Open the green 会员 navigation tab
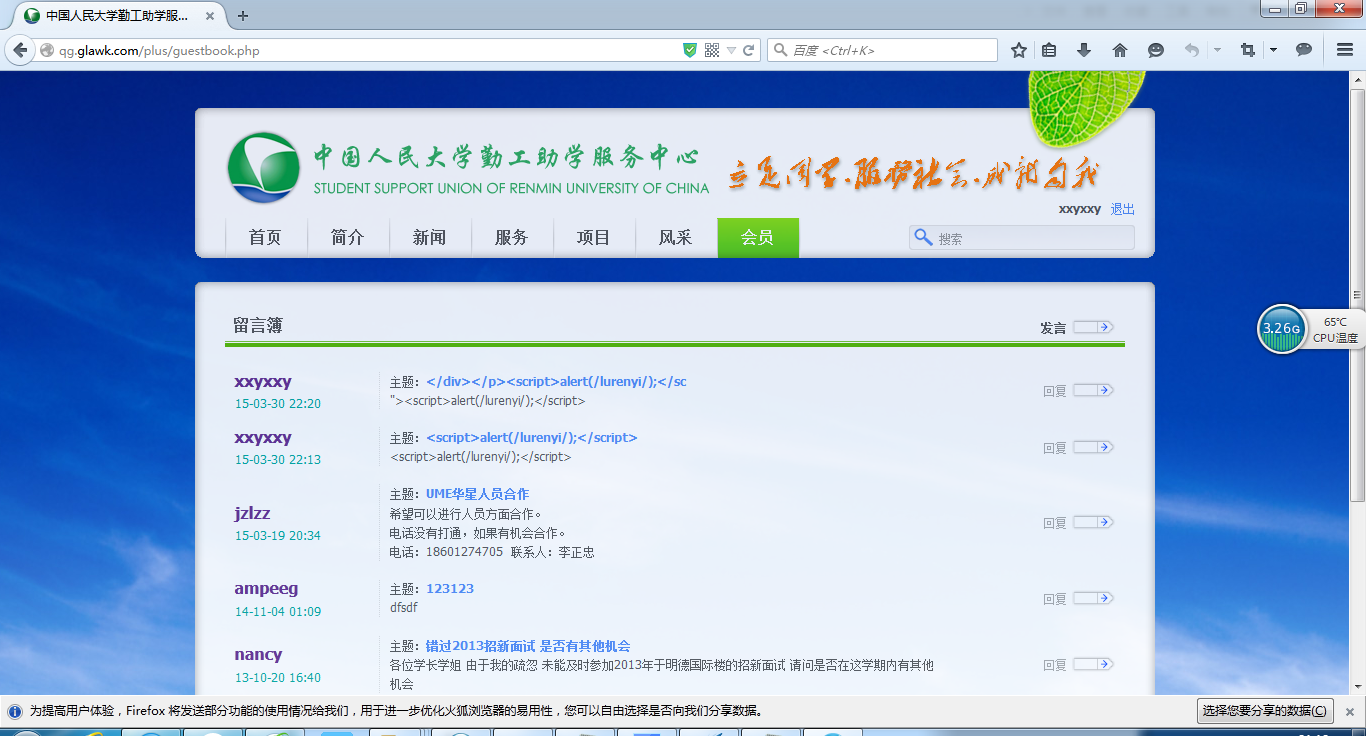 coord(758,238)
